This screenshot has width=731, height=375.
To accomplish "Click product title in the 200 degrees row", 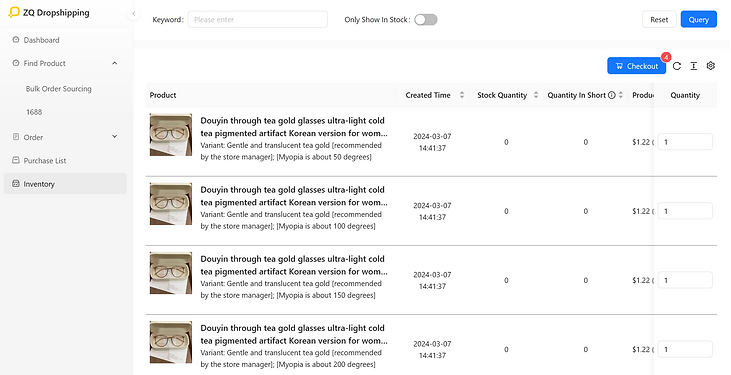I will coord(294,334).
